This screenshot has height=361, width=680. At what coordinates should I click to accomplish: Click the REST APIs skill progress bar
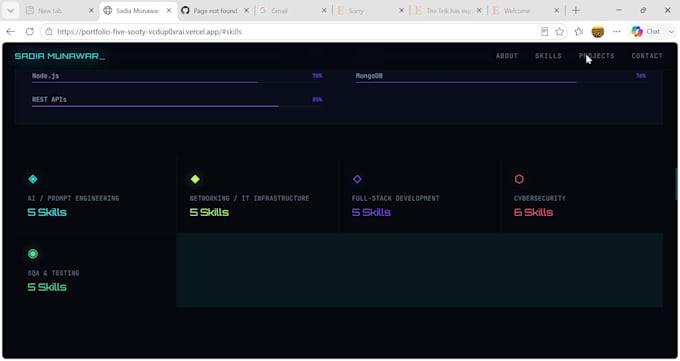click(177, 106)
